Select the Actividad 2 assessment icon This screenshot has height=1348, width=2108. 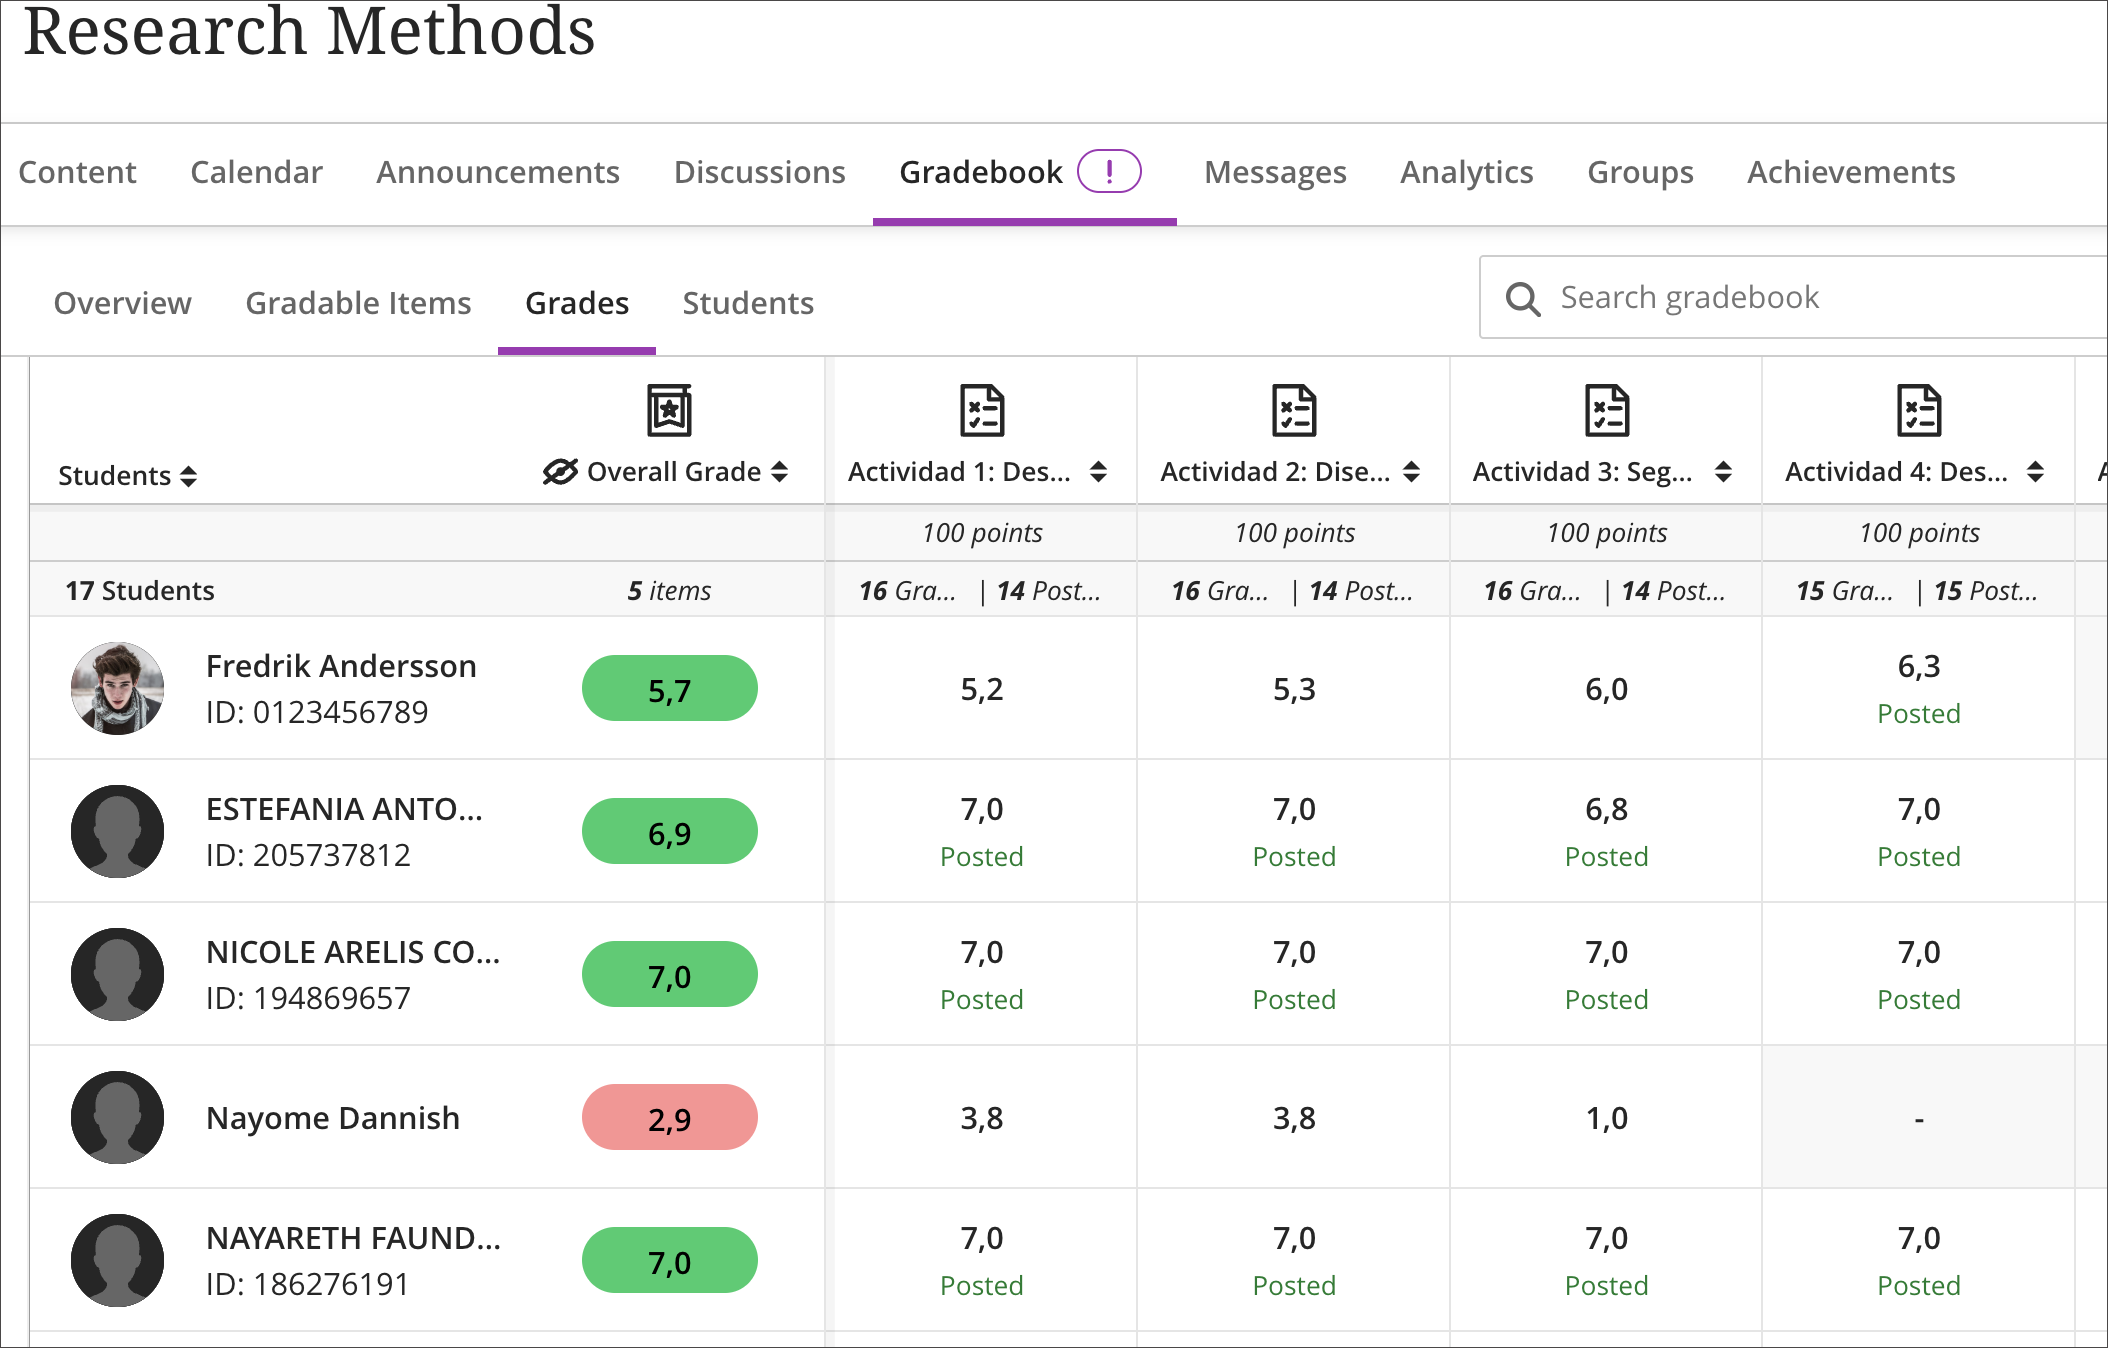[x=1293, y=410]
